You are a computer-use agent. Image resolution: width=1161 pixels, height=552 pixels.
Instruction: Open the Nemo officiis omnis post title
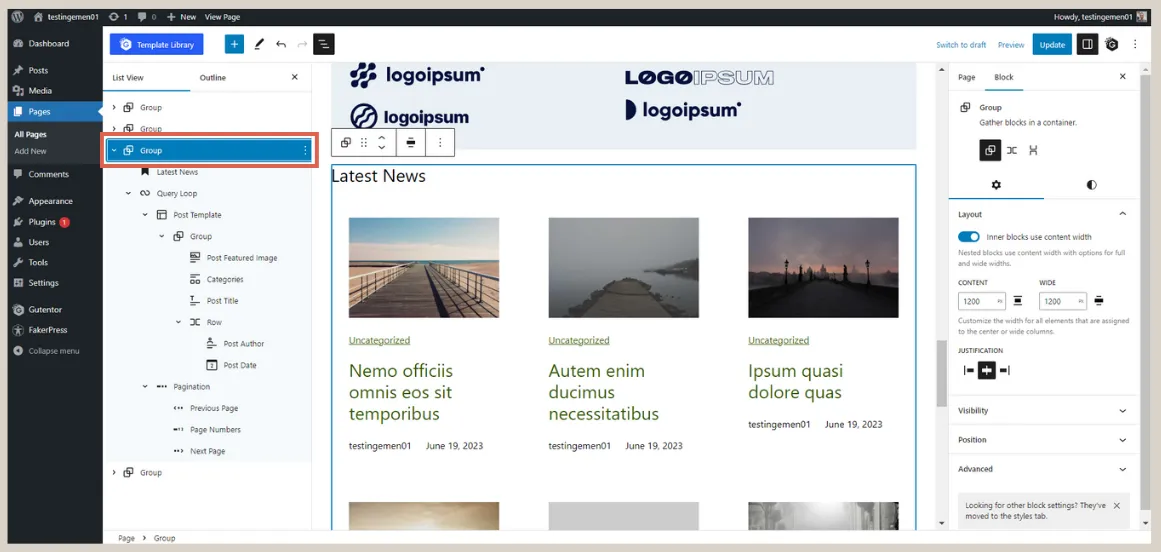401,392
